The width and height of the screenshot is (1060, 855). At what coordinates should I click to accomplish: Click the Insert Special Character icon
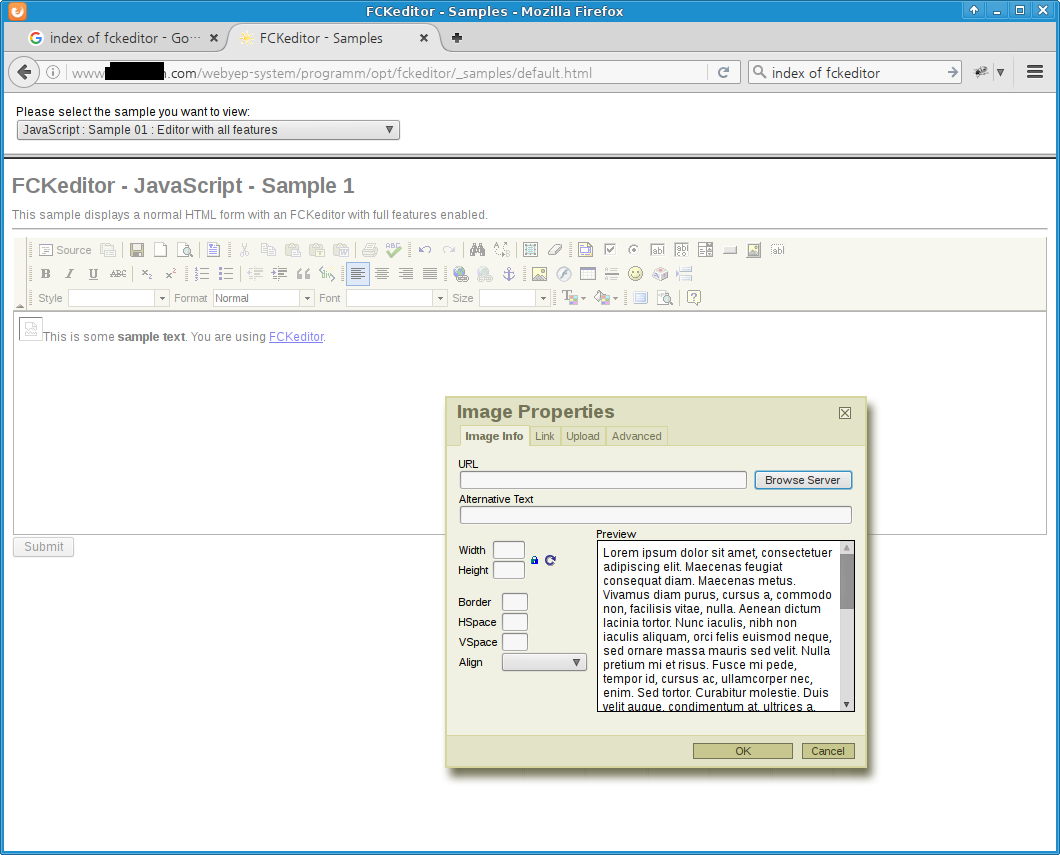point(660,274)
